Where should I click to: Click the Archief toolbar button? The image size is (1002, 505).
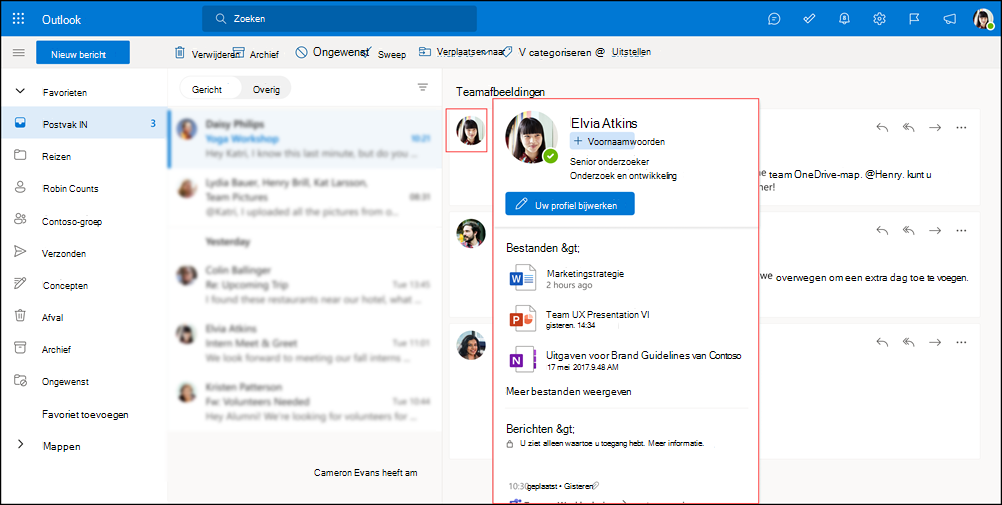(x=256, y=54)
